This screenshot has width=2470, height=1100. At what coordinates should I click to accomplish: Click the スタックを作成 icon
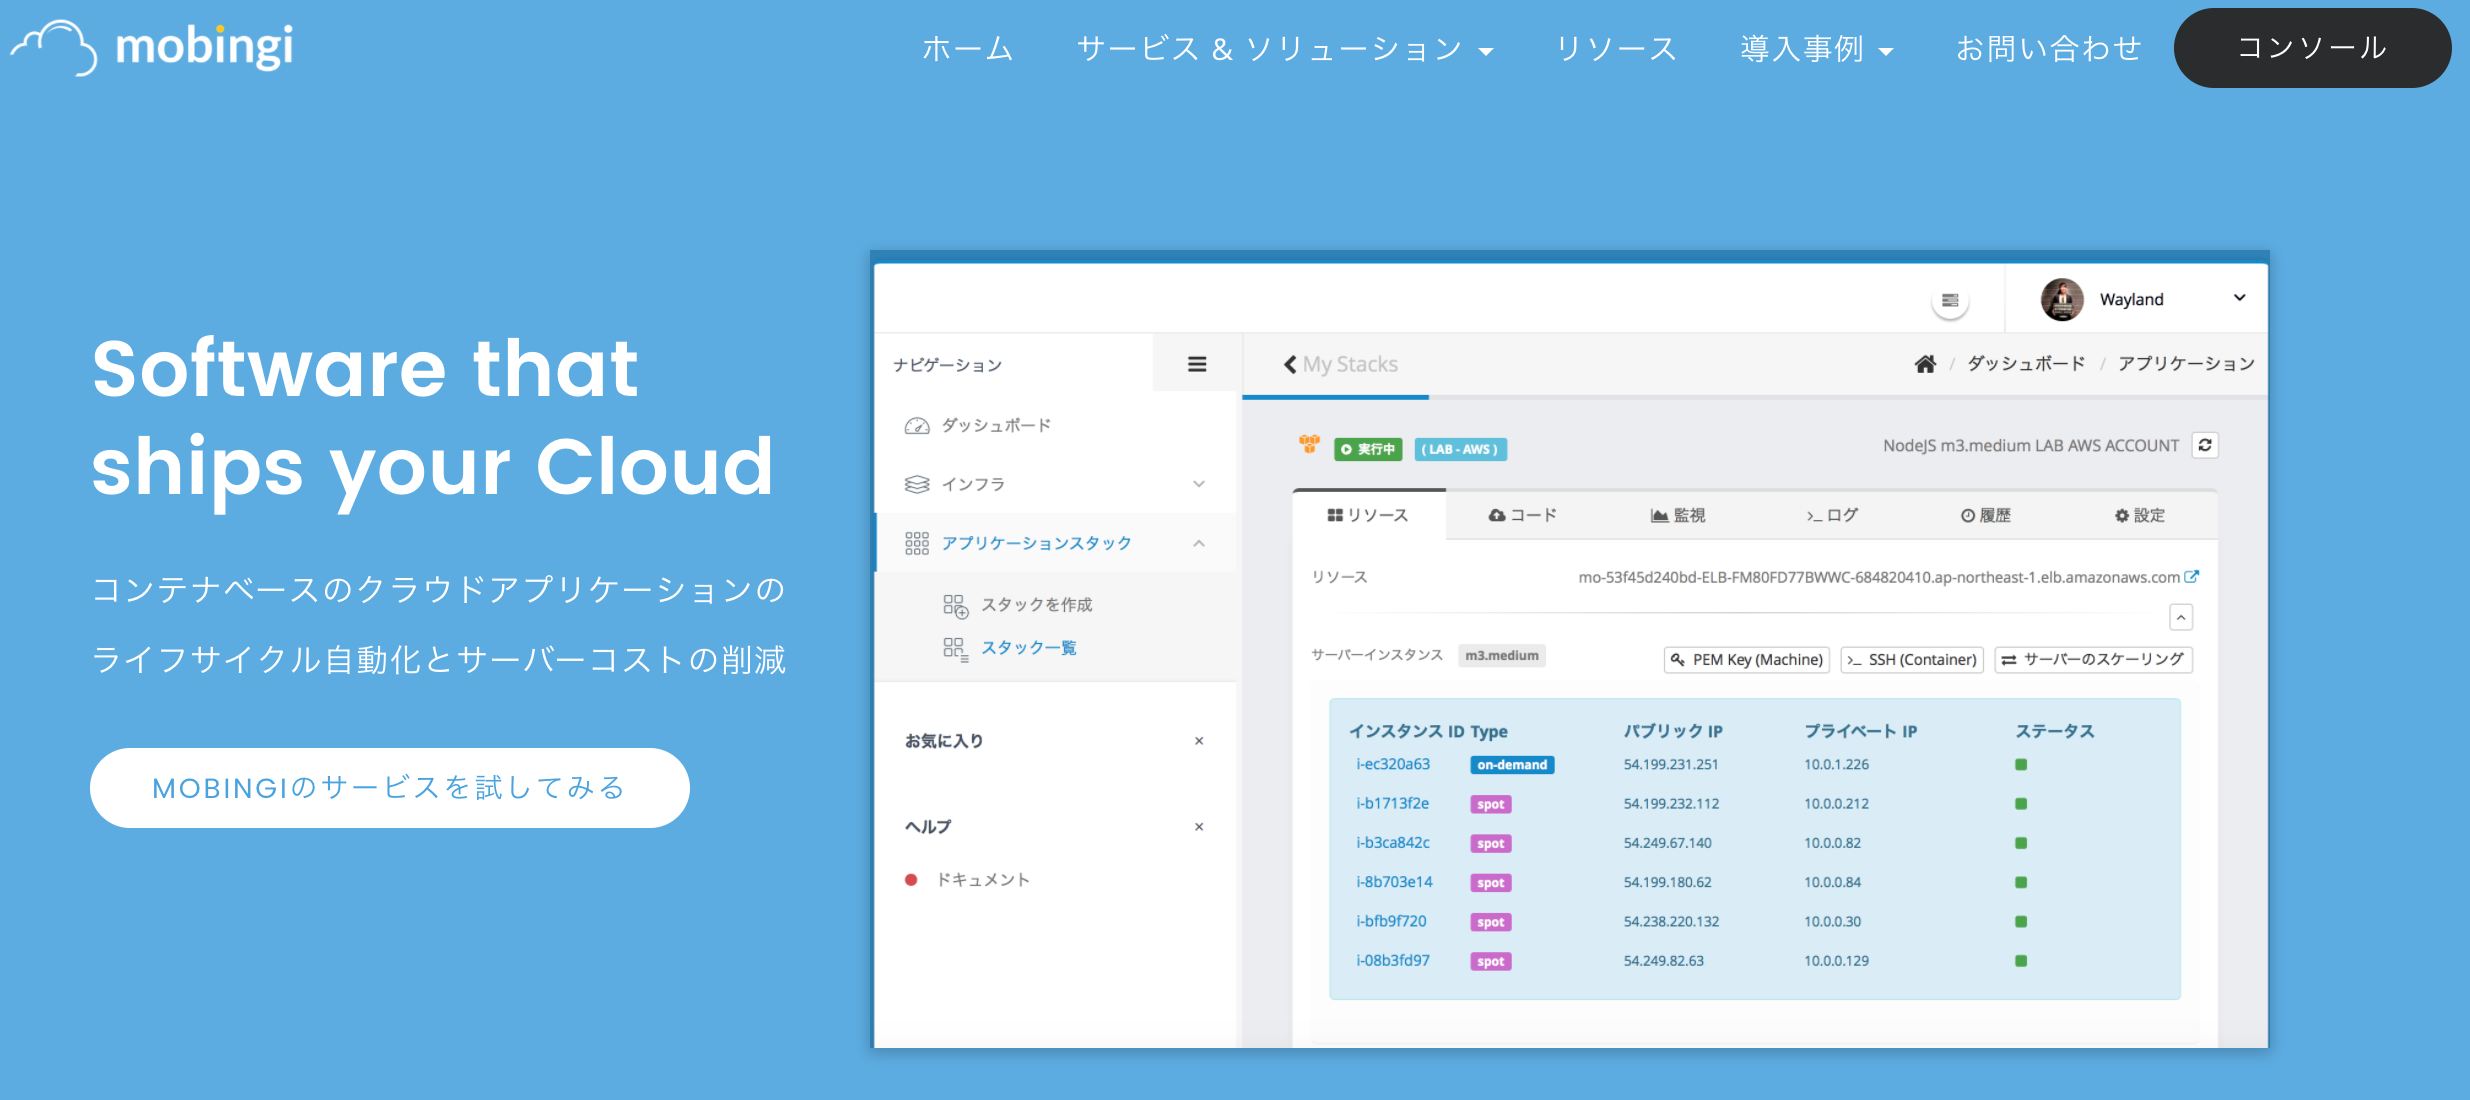(956, 606)
